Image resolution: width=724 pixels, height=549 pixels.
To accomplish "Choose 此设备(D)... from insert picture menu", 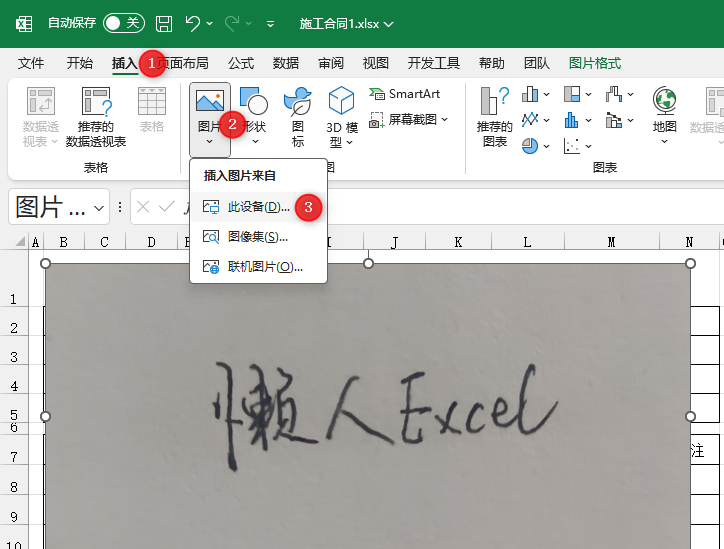I will (x=259, y=207).
